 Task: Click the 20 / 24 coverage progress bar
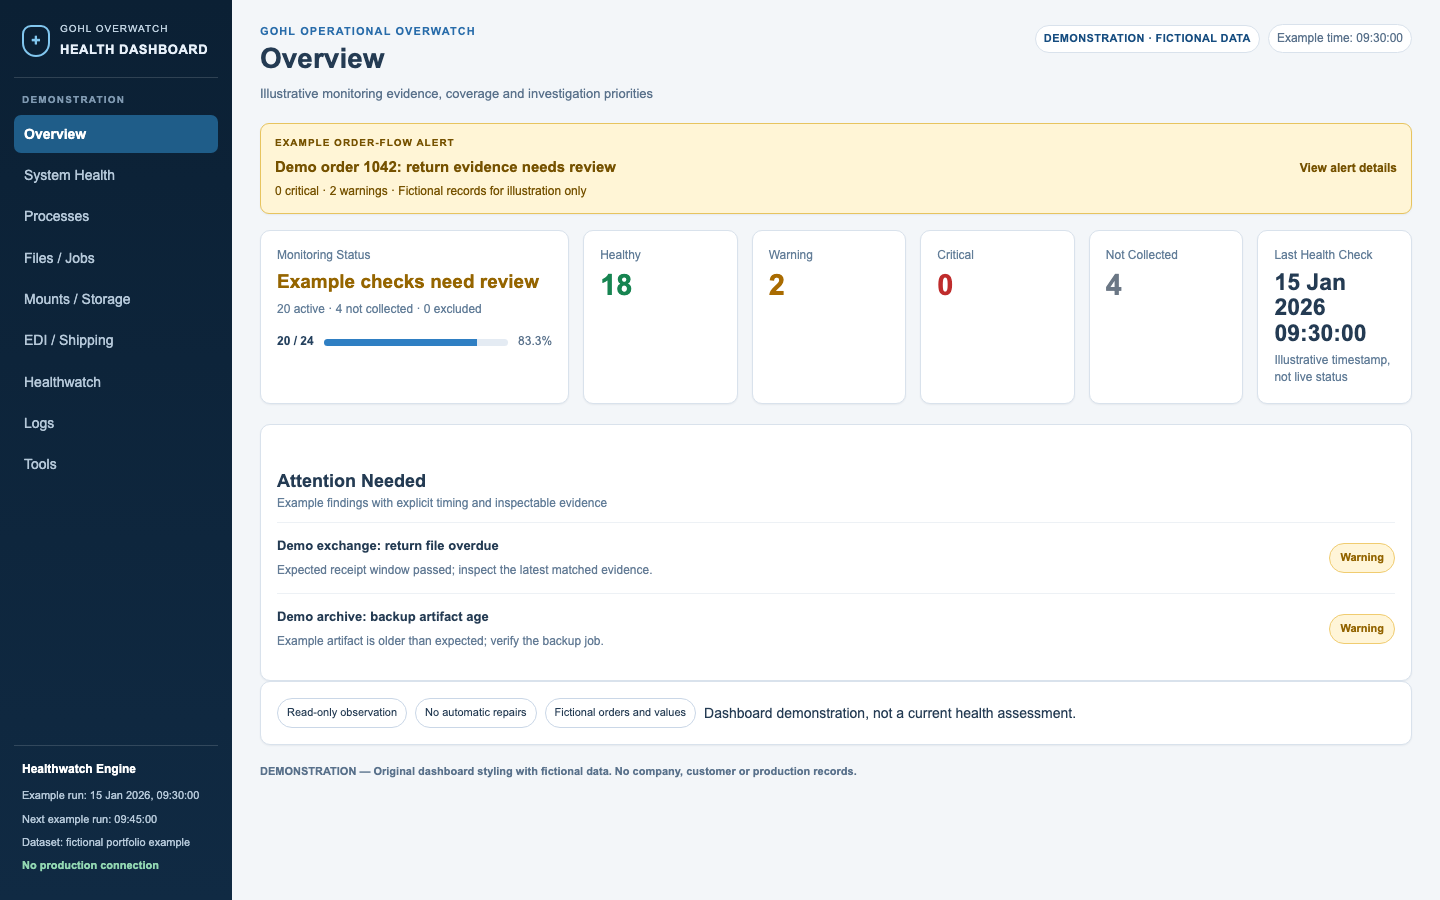point(416,342)
